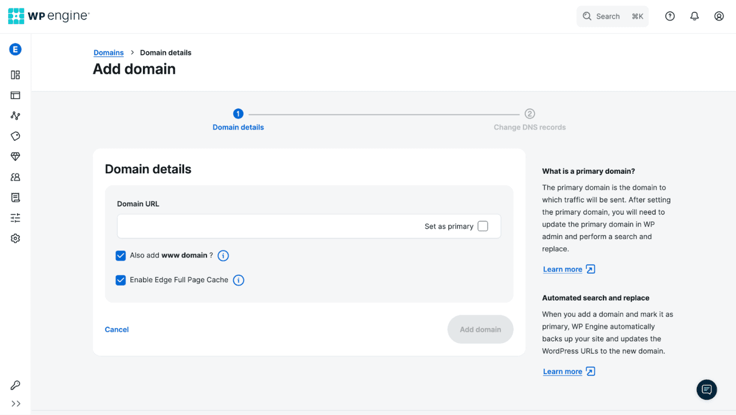Check Set as primary checkbox
736x415 pixels.
(483, 226)
